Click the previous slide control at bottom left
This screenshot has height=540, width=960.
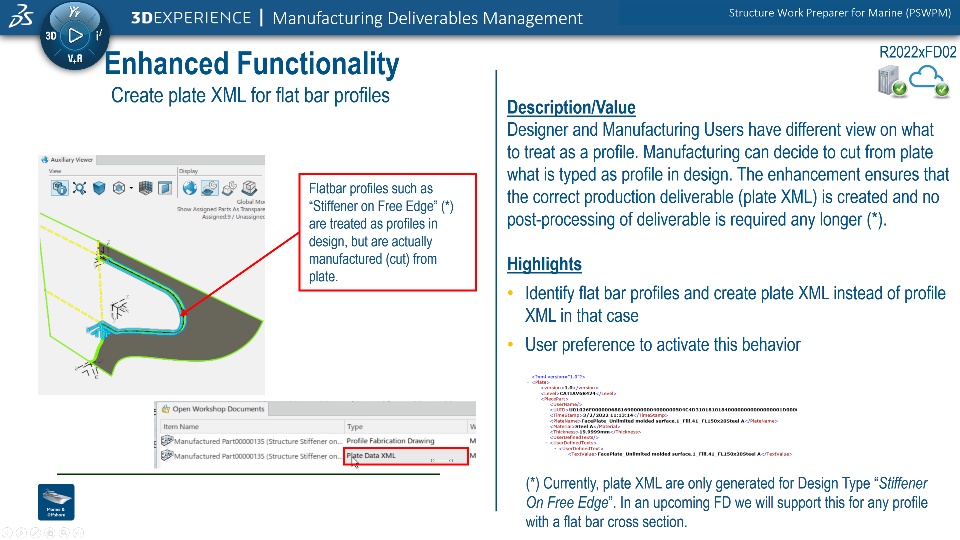point(7,533)
